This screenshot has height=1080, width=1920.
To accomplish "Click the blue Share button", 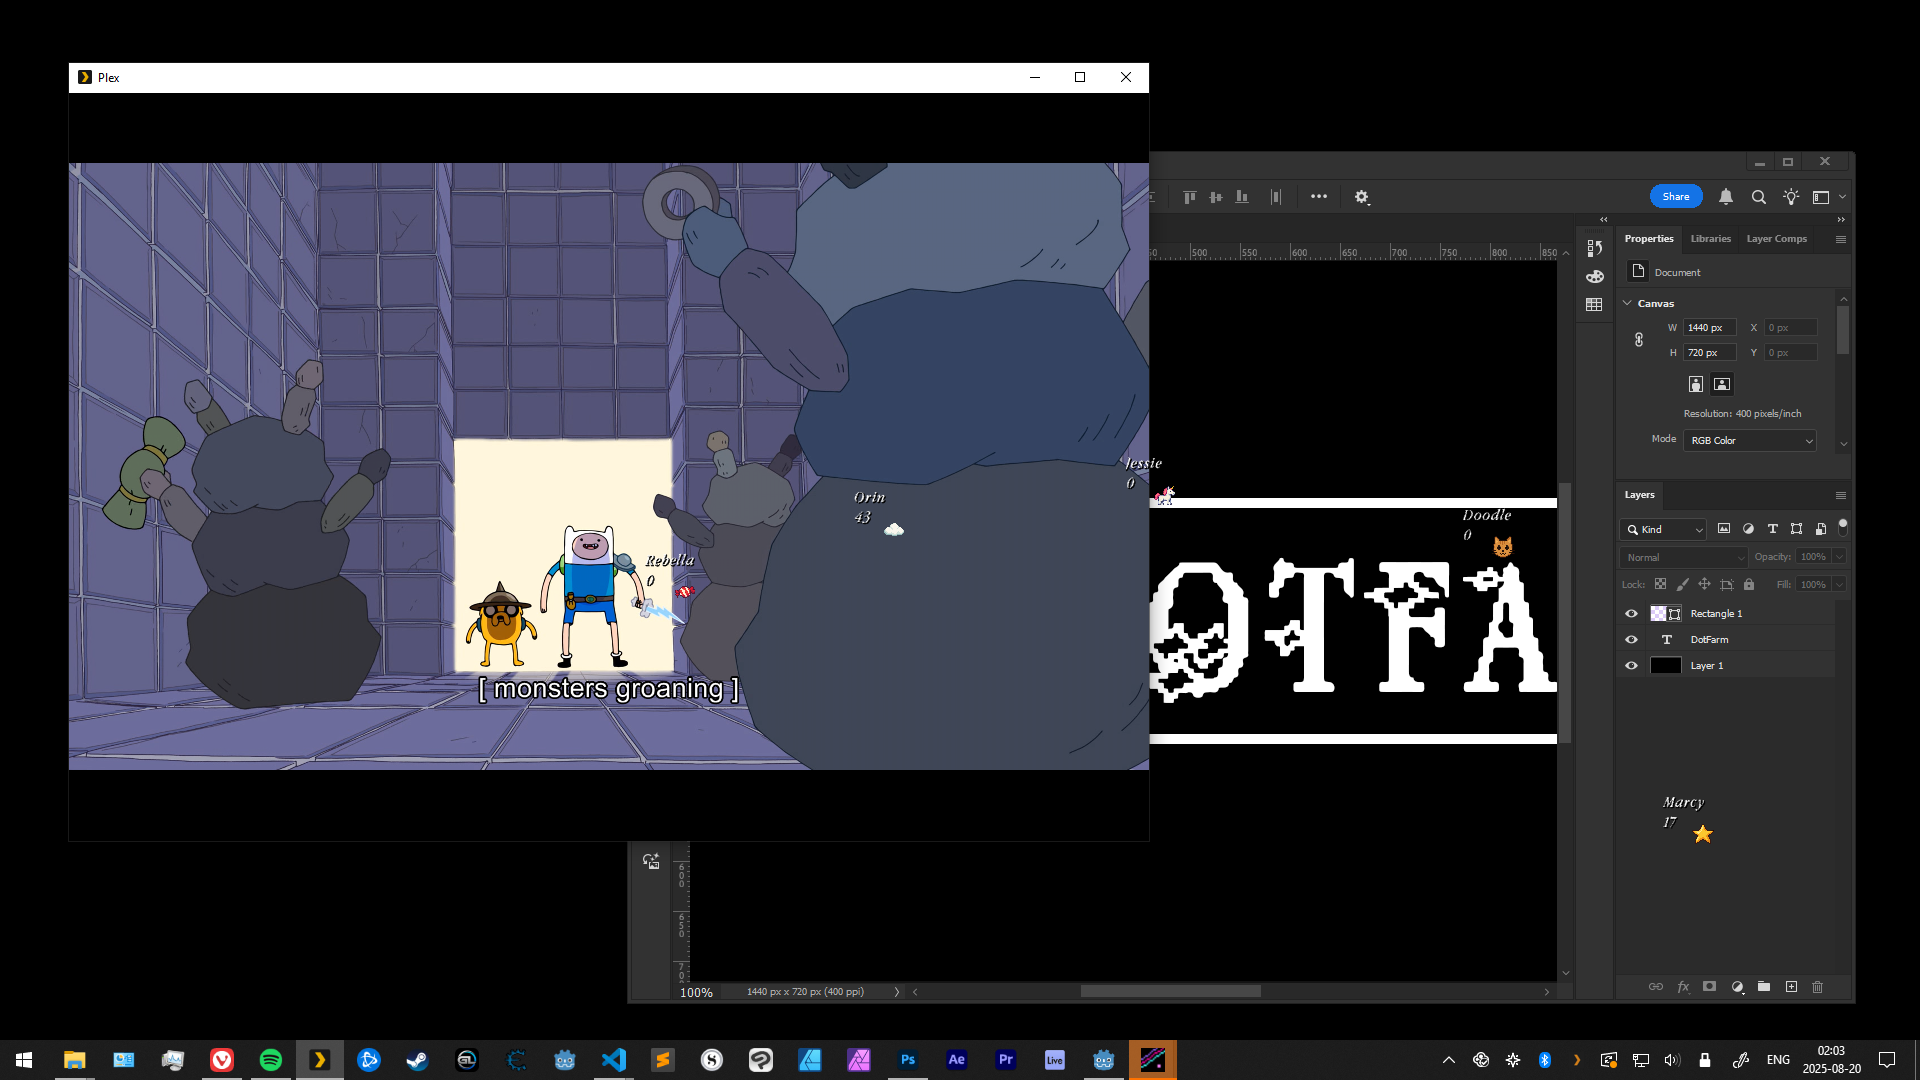I will click(x=1675, y=197).
